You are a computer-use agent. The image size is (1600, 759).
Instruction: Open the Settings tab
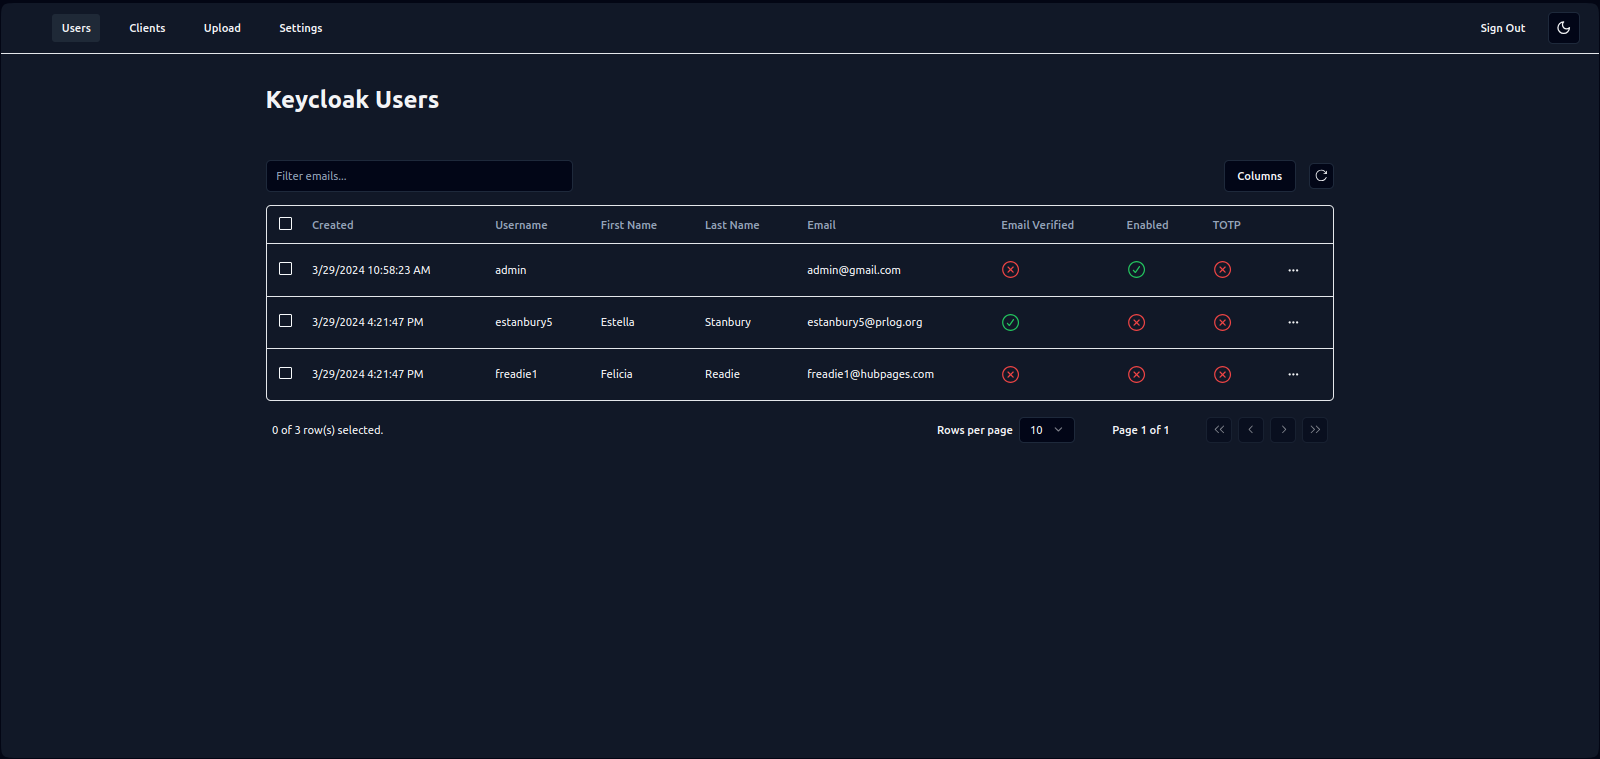pyautogui.click(x=301, y=28)
